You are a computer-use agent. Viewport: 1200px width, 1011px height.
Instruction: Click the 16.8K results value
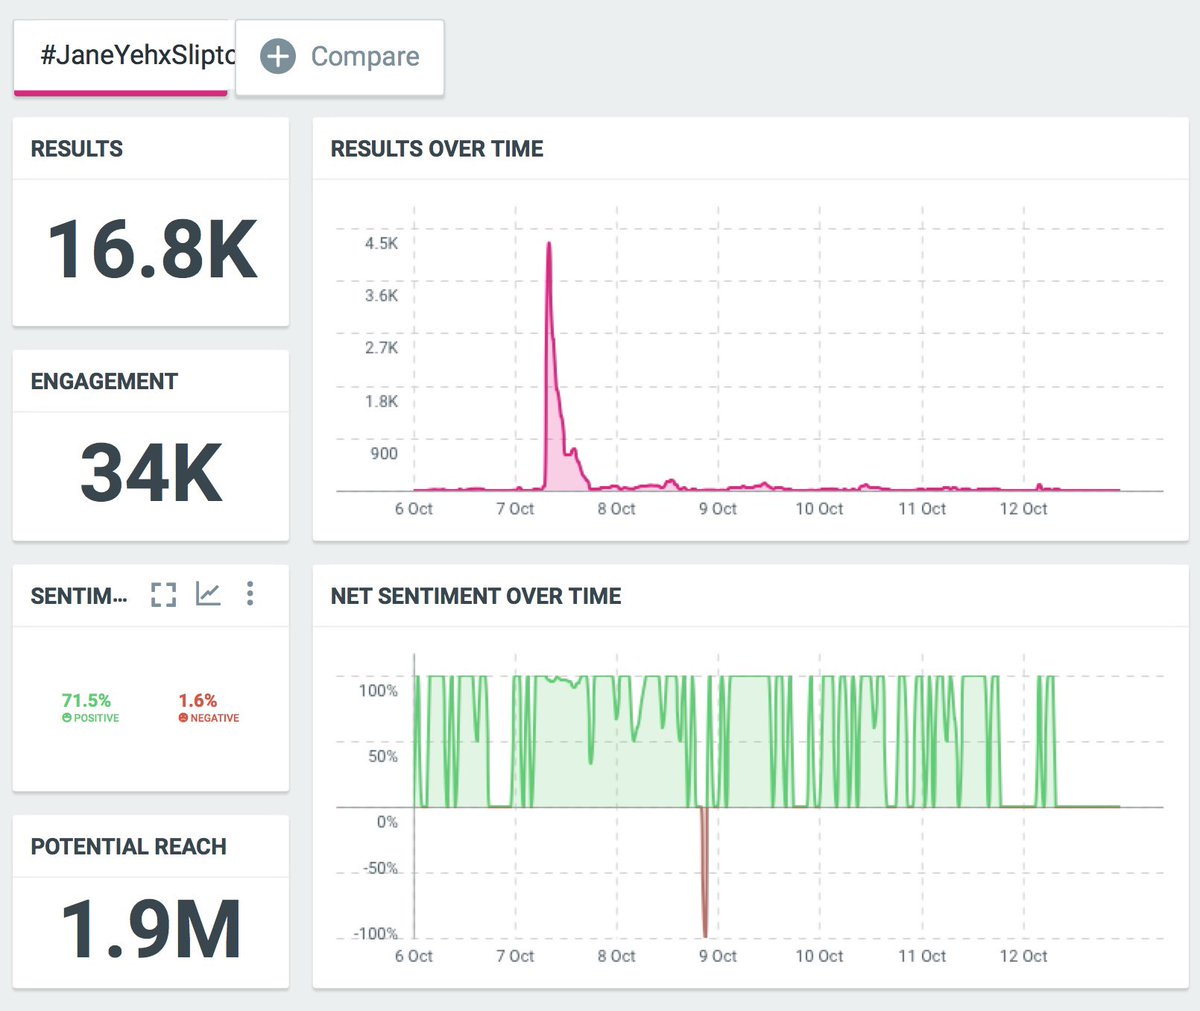click(x=152, y=250)
